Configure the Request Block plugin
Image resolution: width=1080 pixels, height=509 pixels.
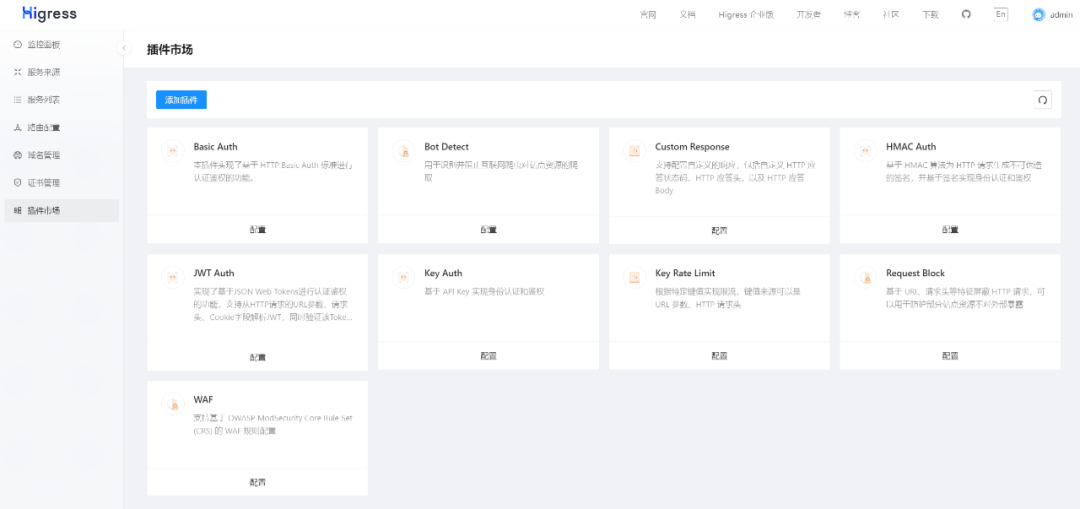tap(950, 356)
